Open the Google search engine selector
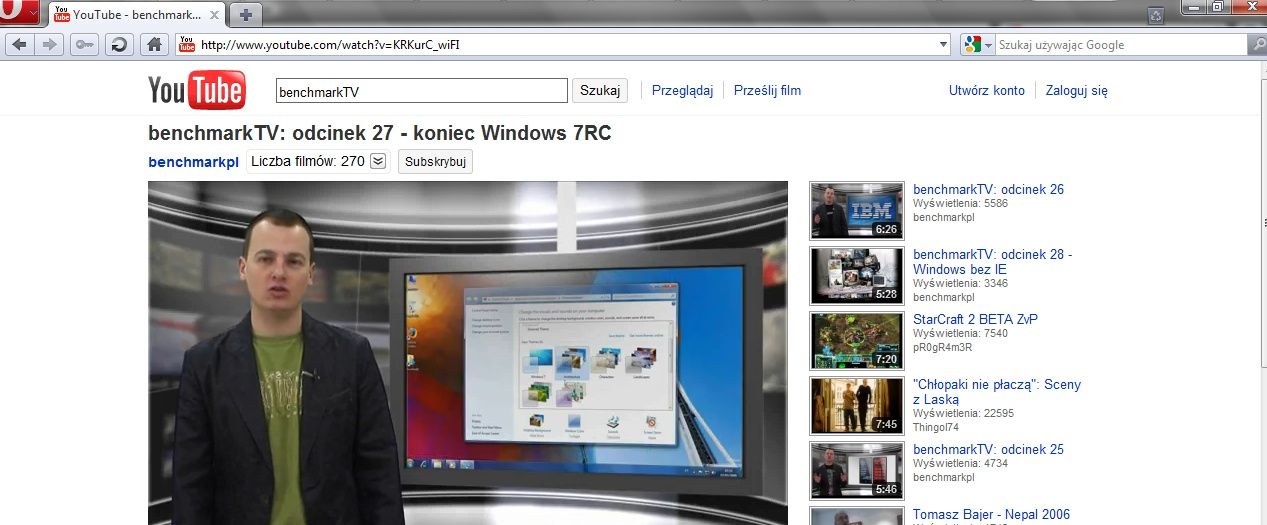Viewport: 1267px width, 525px height. coord(977,45)
